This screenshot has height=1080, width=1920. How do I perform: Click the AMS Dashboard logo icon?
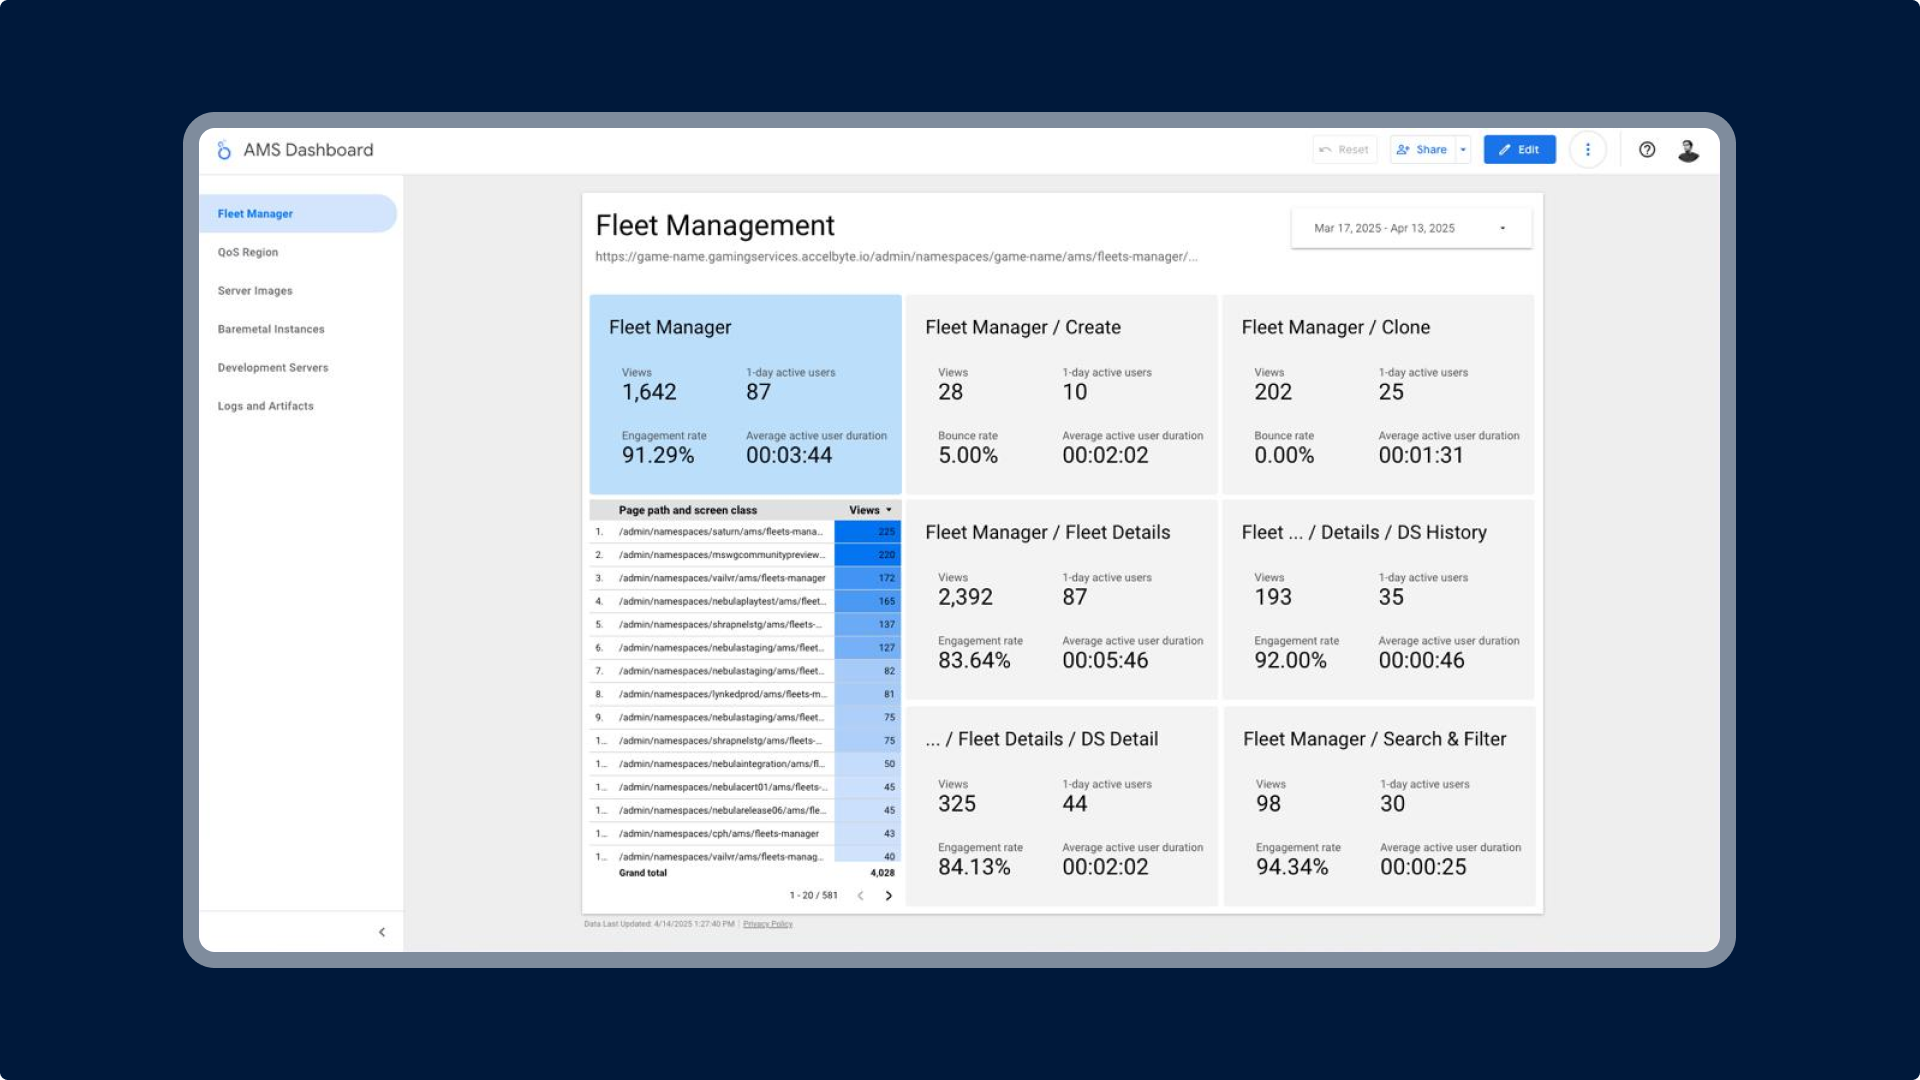pyautogui.click(x=224, y=150)
